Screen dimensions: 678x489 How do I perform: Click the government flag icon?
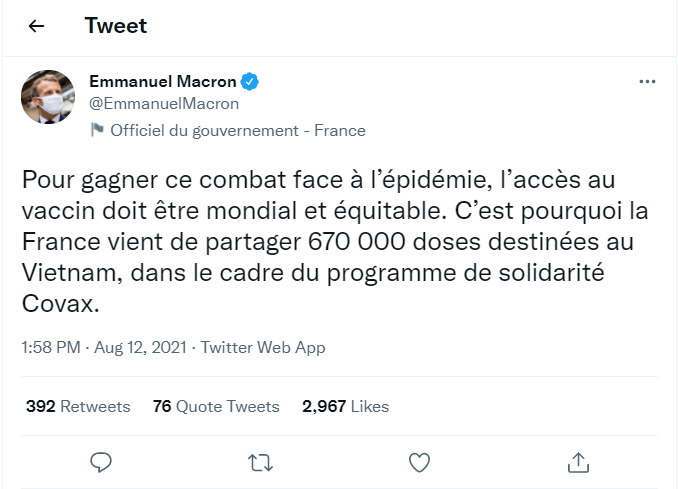[97, 130]
